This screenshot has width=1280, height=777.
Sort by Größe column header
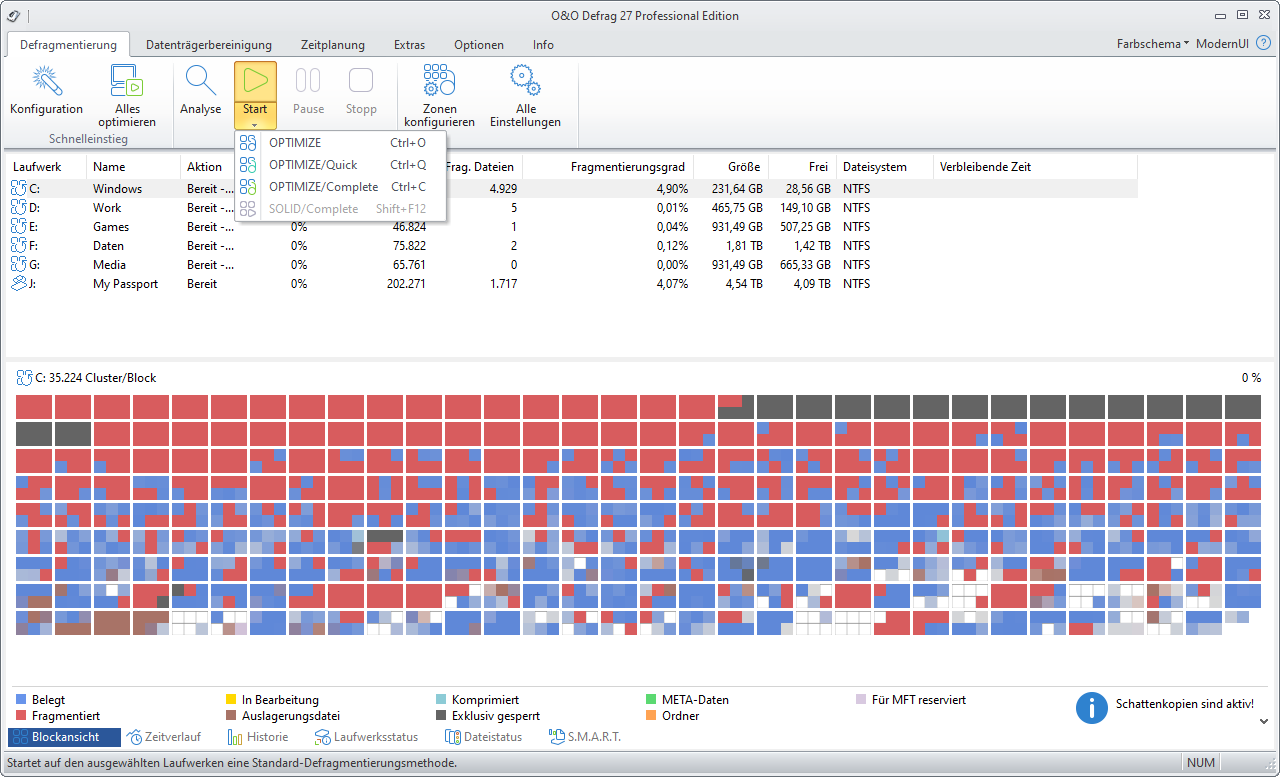pyautogui.click(x=730, y=167)
